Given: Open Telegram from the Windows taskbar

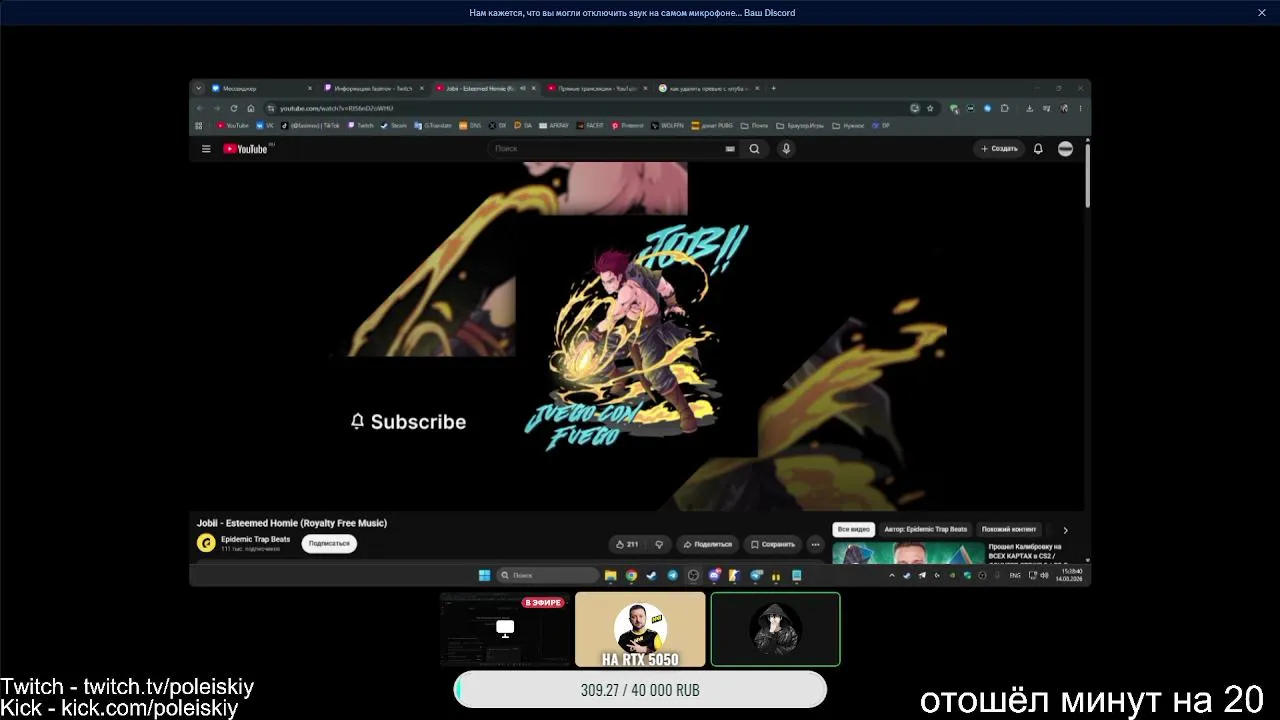Looking at the screenshot, I should 672,575.
